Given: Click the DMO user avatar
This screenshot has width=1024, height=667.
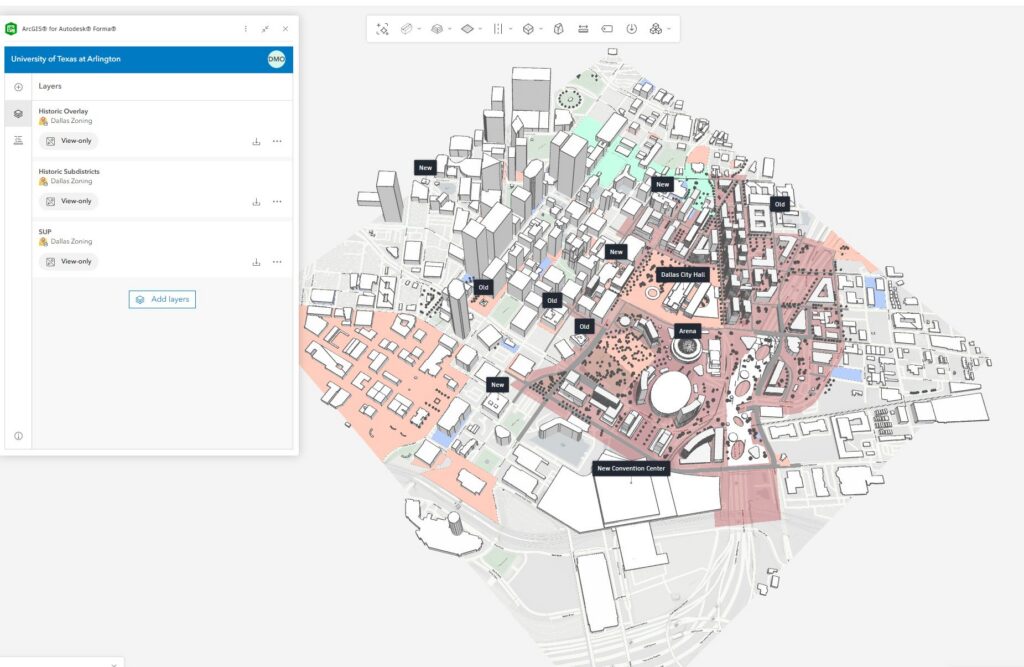Looking at the screenshot, I should (276, 59).
